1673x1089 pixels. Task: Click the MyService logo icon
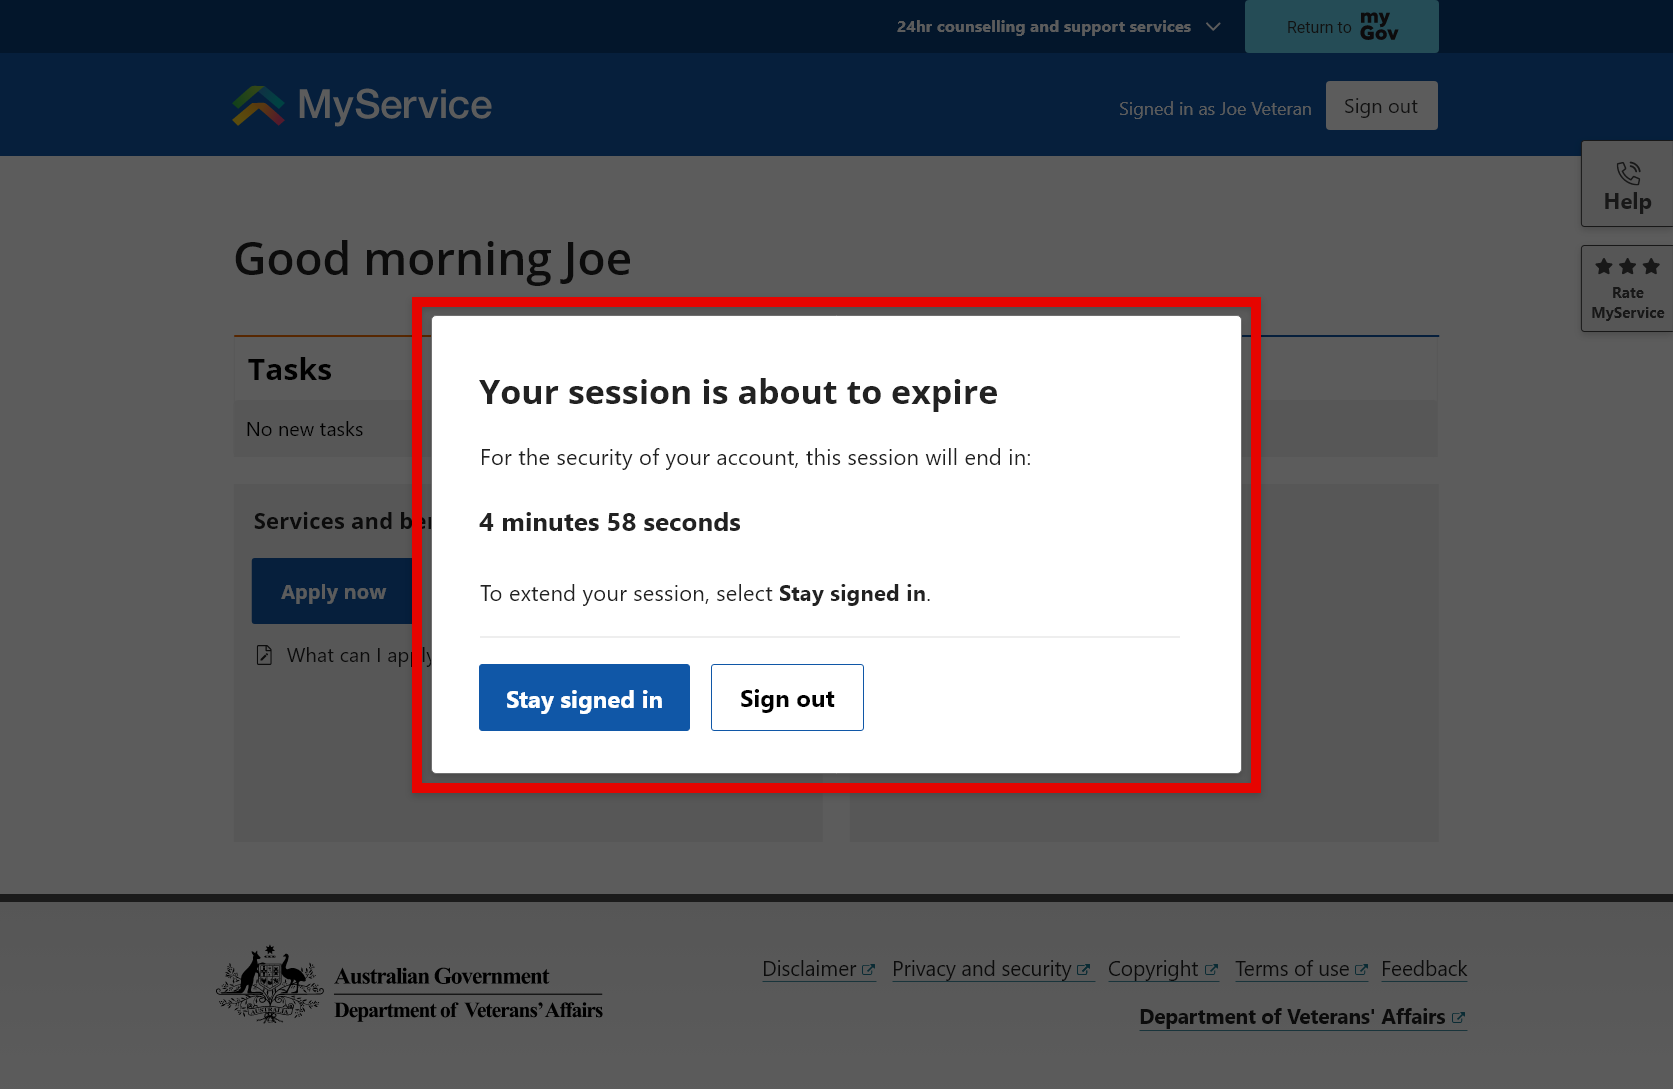(259, 105)
